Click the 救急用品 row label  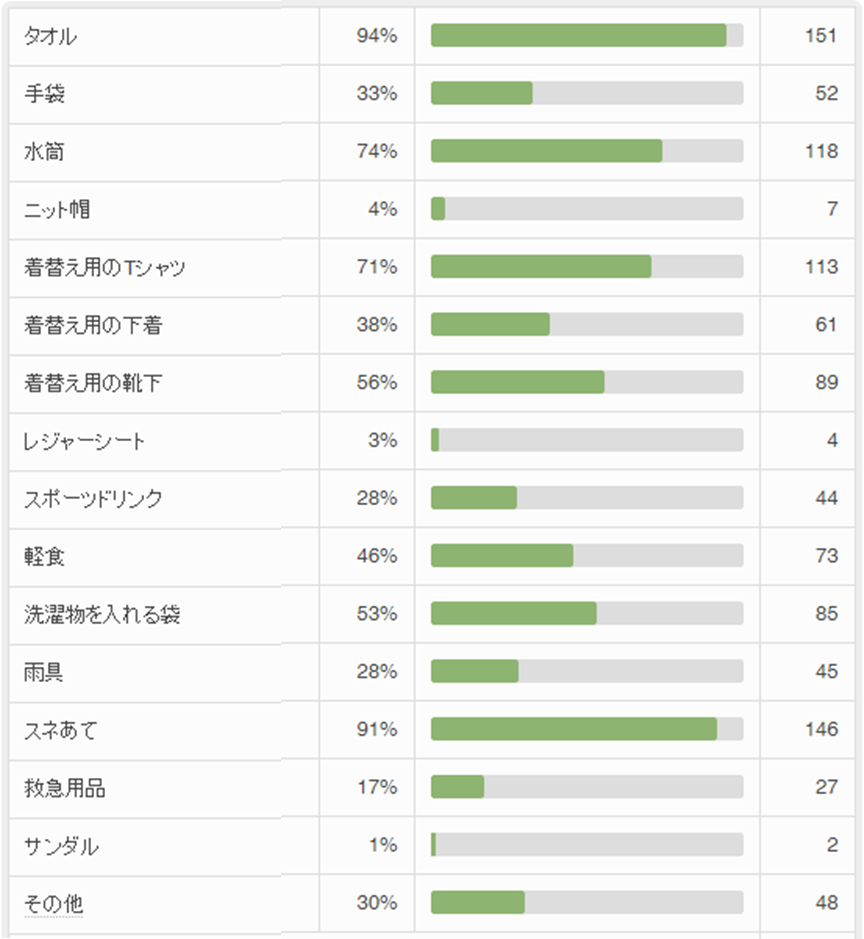coord(65,788)
